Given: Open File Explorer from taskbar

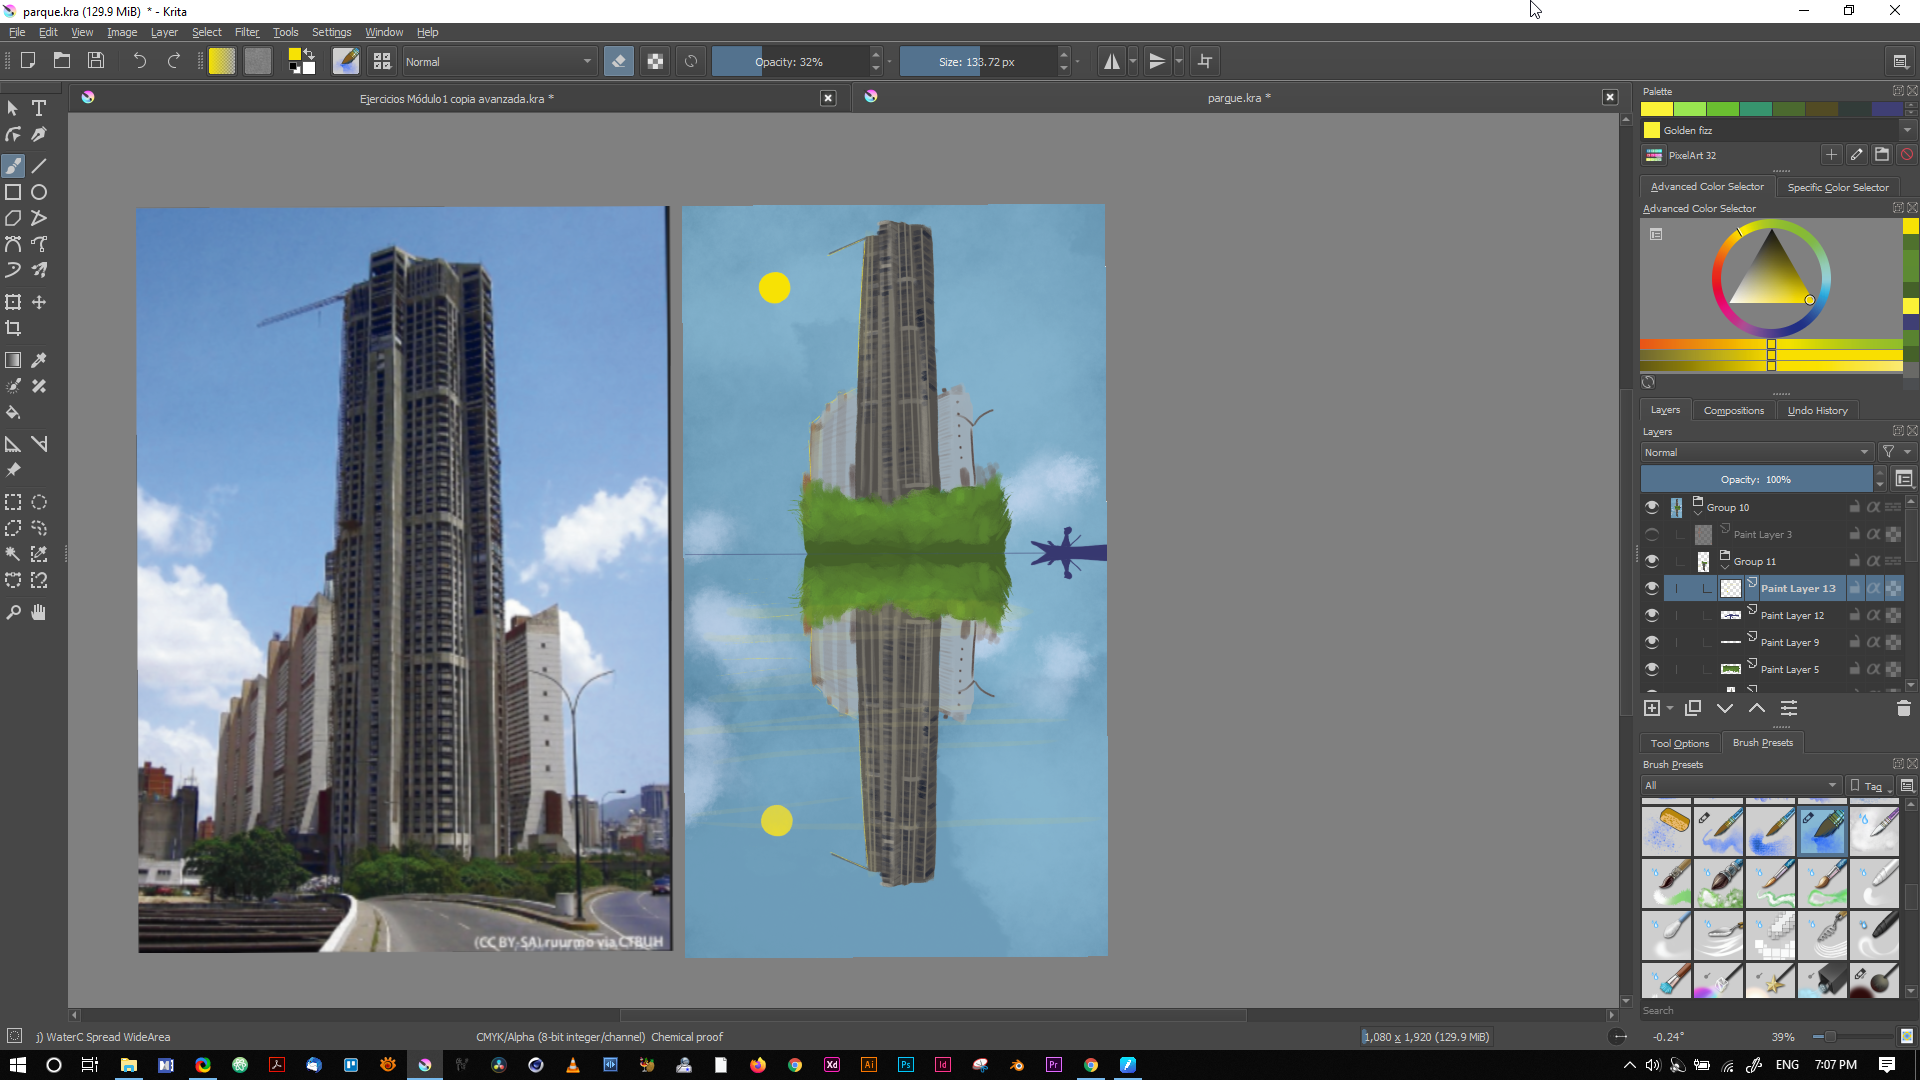Looking at the screenshot, I should click(128, 1065).
